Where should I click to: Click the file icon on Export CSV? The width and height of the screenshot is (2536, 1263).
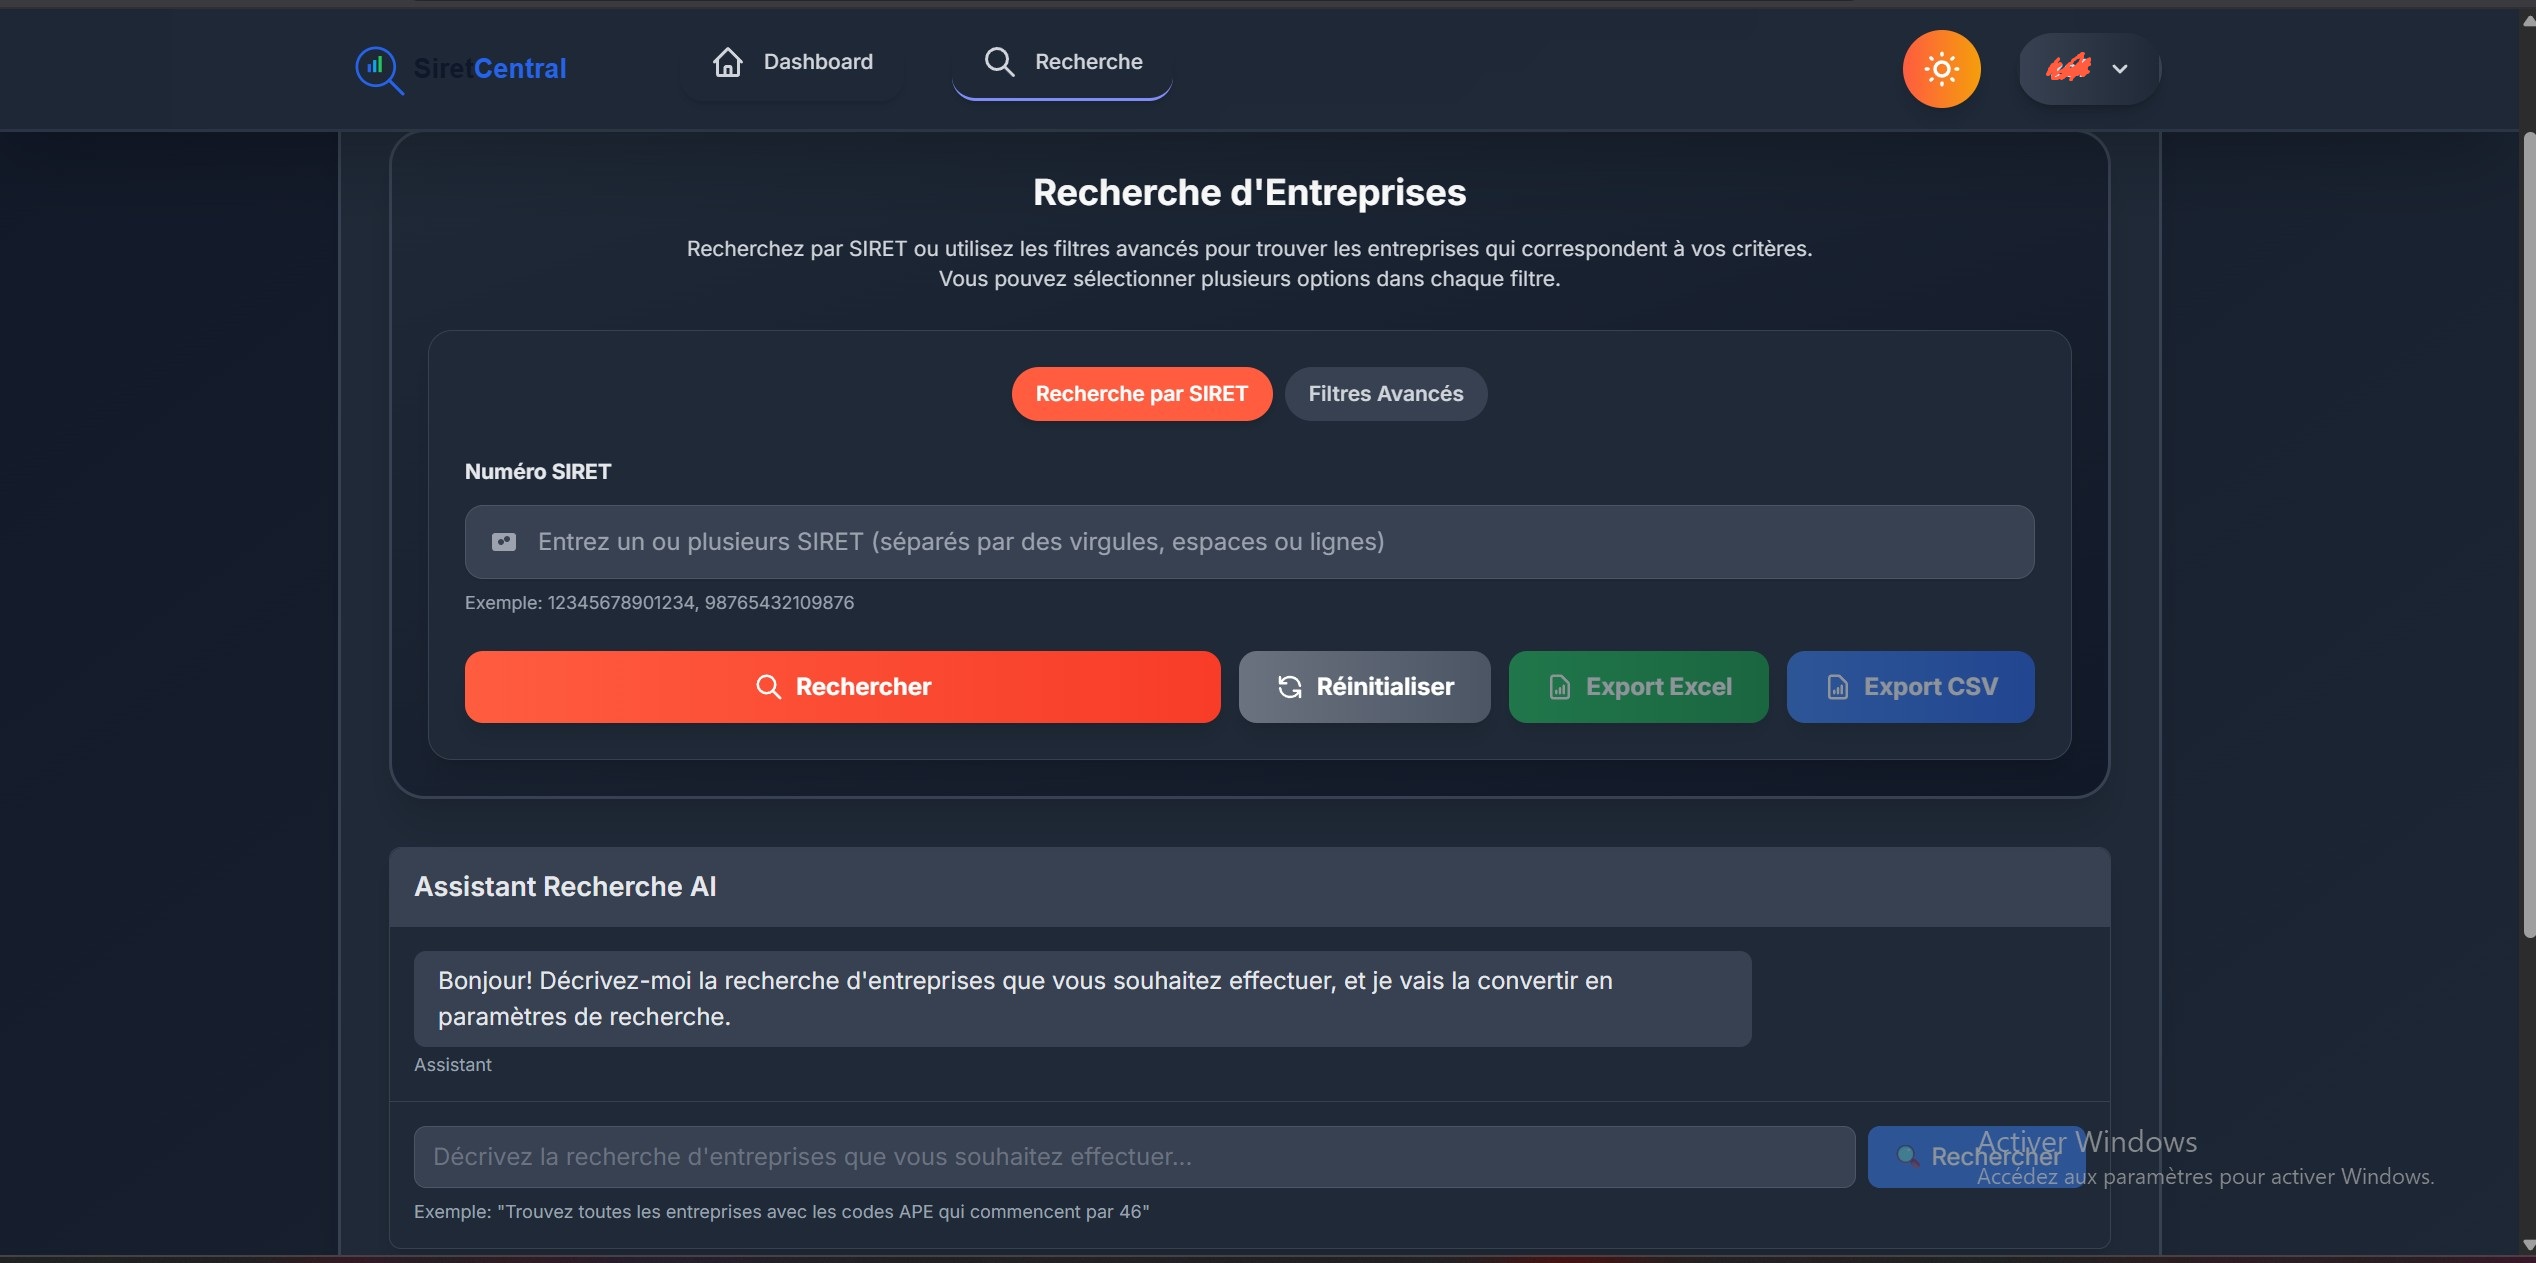[x=1837, y=687]
